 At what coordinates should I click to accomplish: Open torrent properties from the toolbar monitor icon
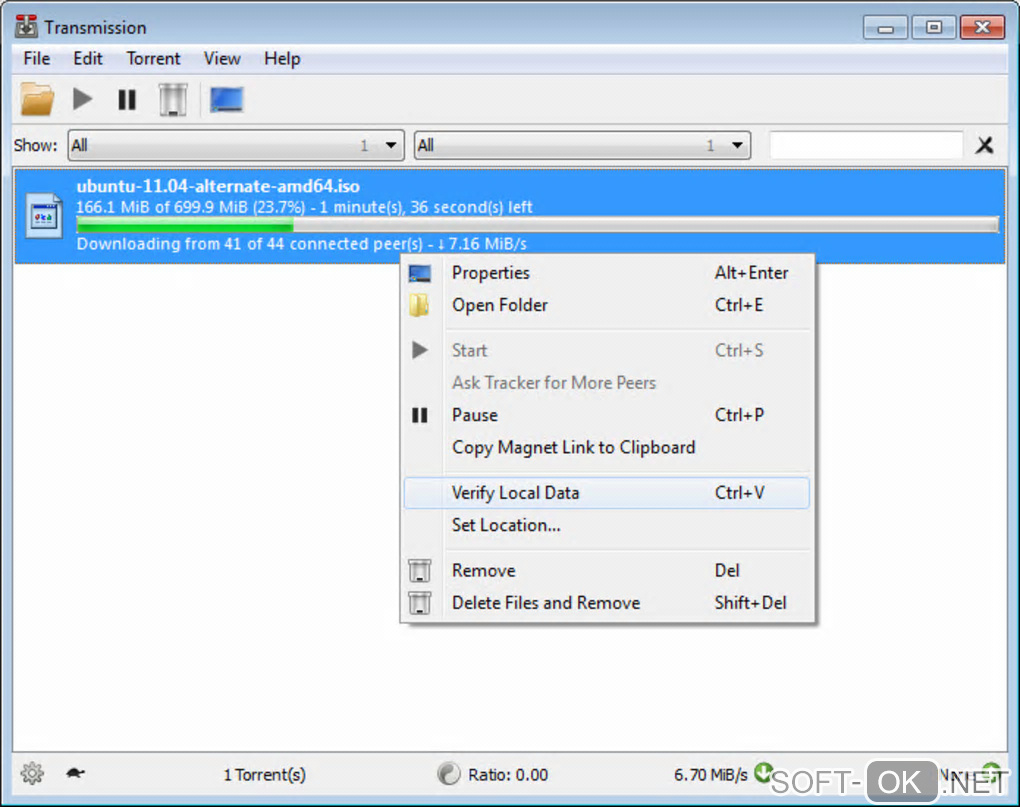226,99
